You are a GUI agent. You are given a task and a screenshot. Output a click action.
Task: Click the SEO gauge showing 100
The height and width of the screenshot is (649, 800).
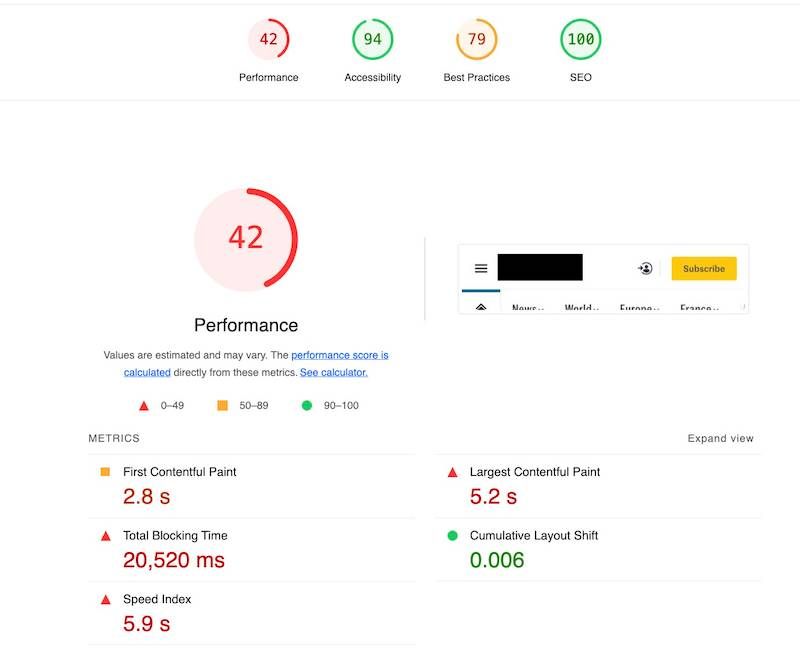point(581,41)
